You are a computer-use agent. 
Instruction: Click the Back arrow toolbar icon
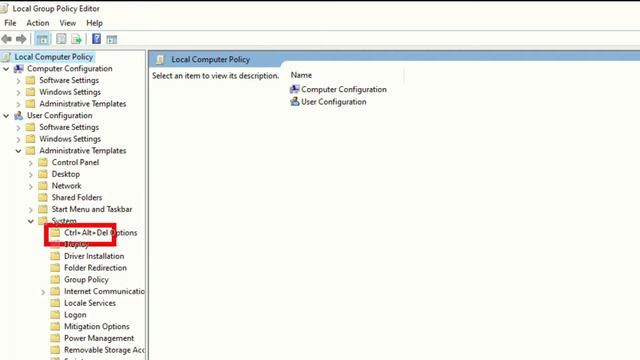click(x=7, y=39)
